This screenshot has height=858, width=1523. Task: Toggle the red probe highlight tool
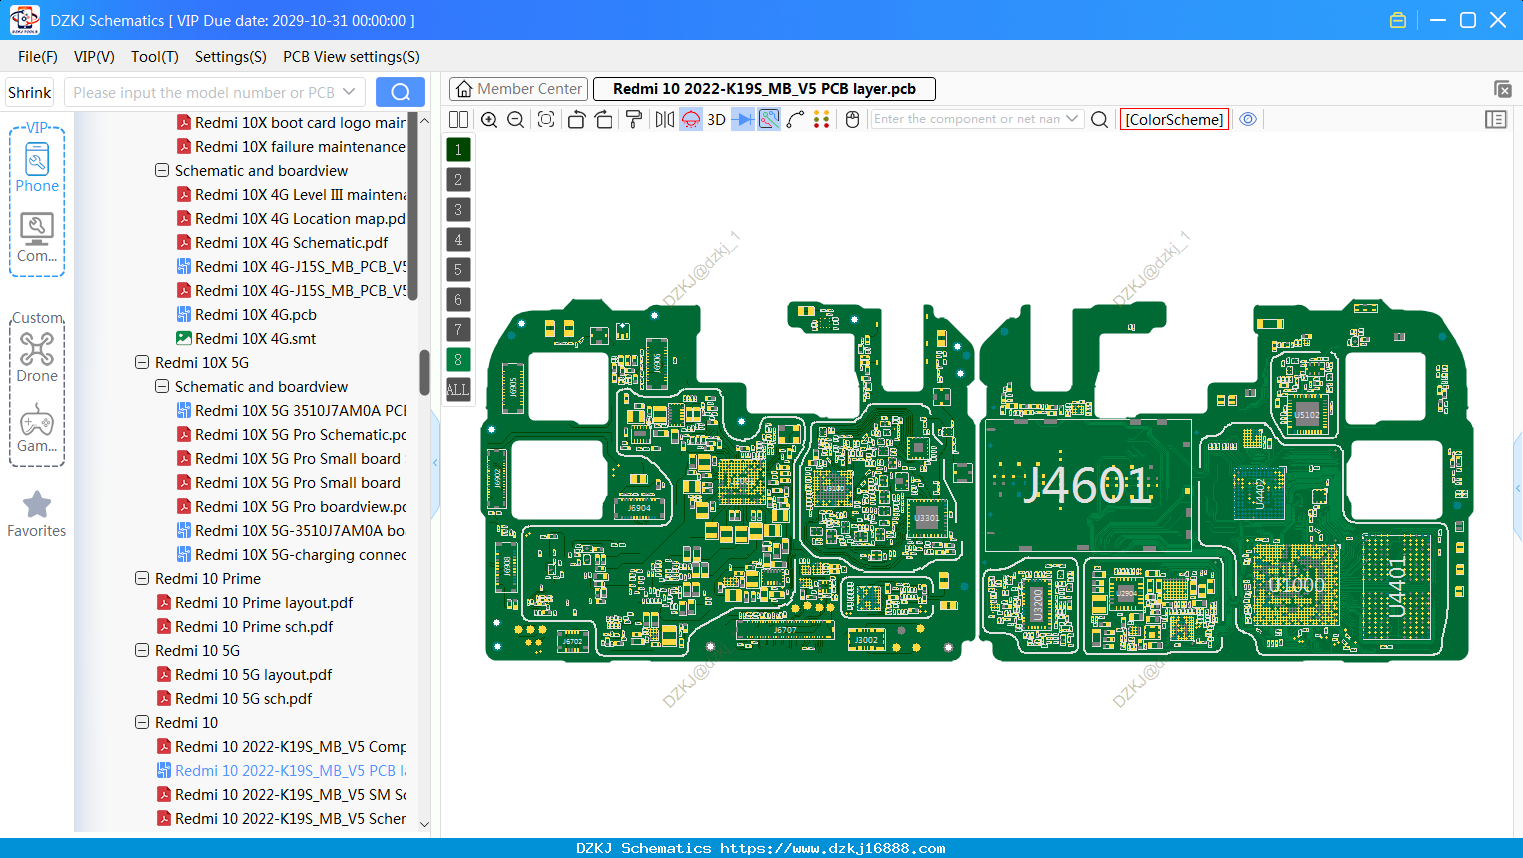(691, 119)
